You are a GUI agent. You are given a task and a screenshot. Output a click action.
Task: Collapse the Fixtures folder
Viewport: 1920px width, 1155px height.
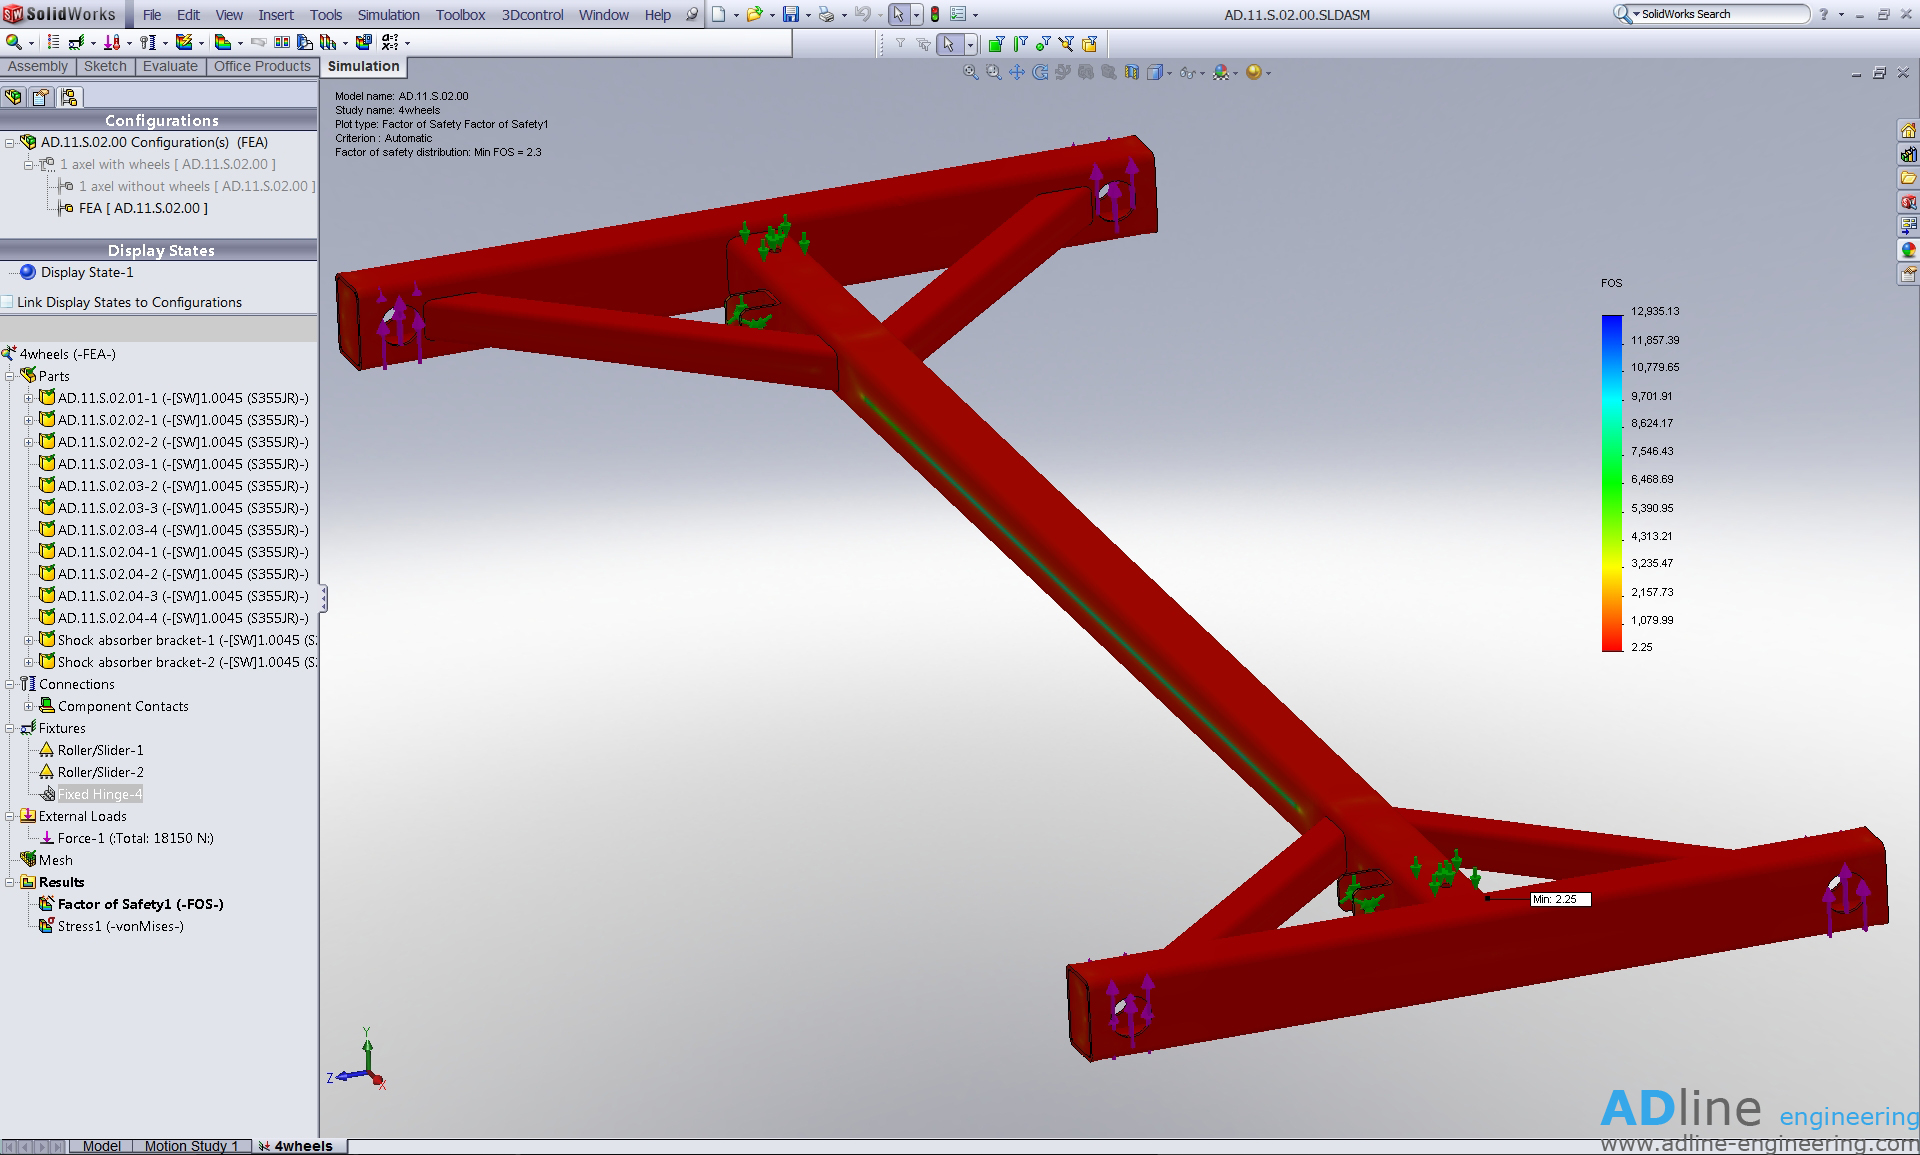(x=10, y=728)
